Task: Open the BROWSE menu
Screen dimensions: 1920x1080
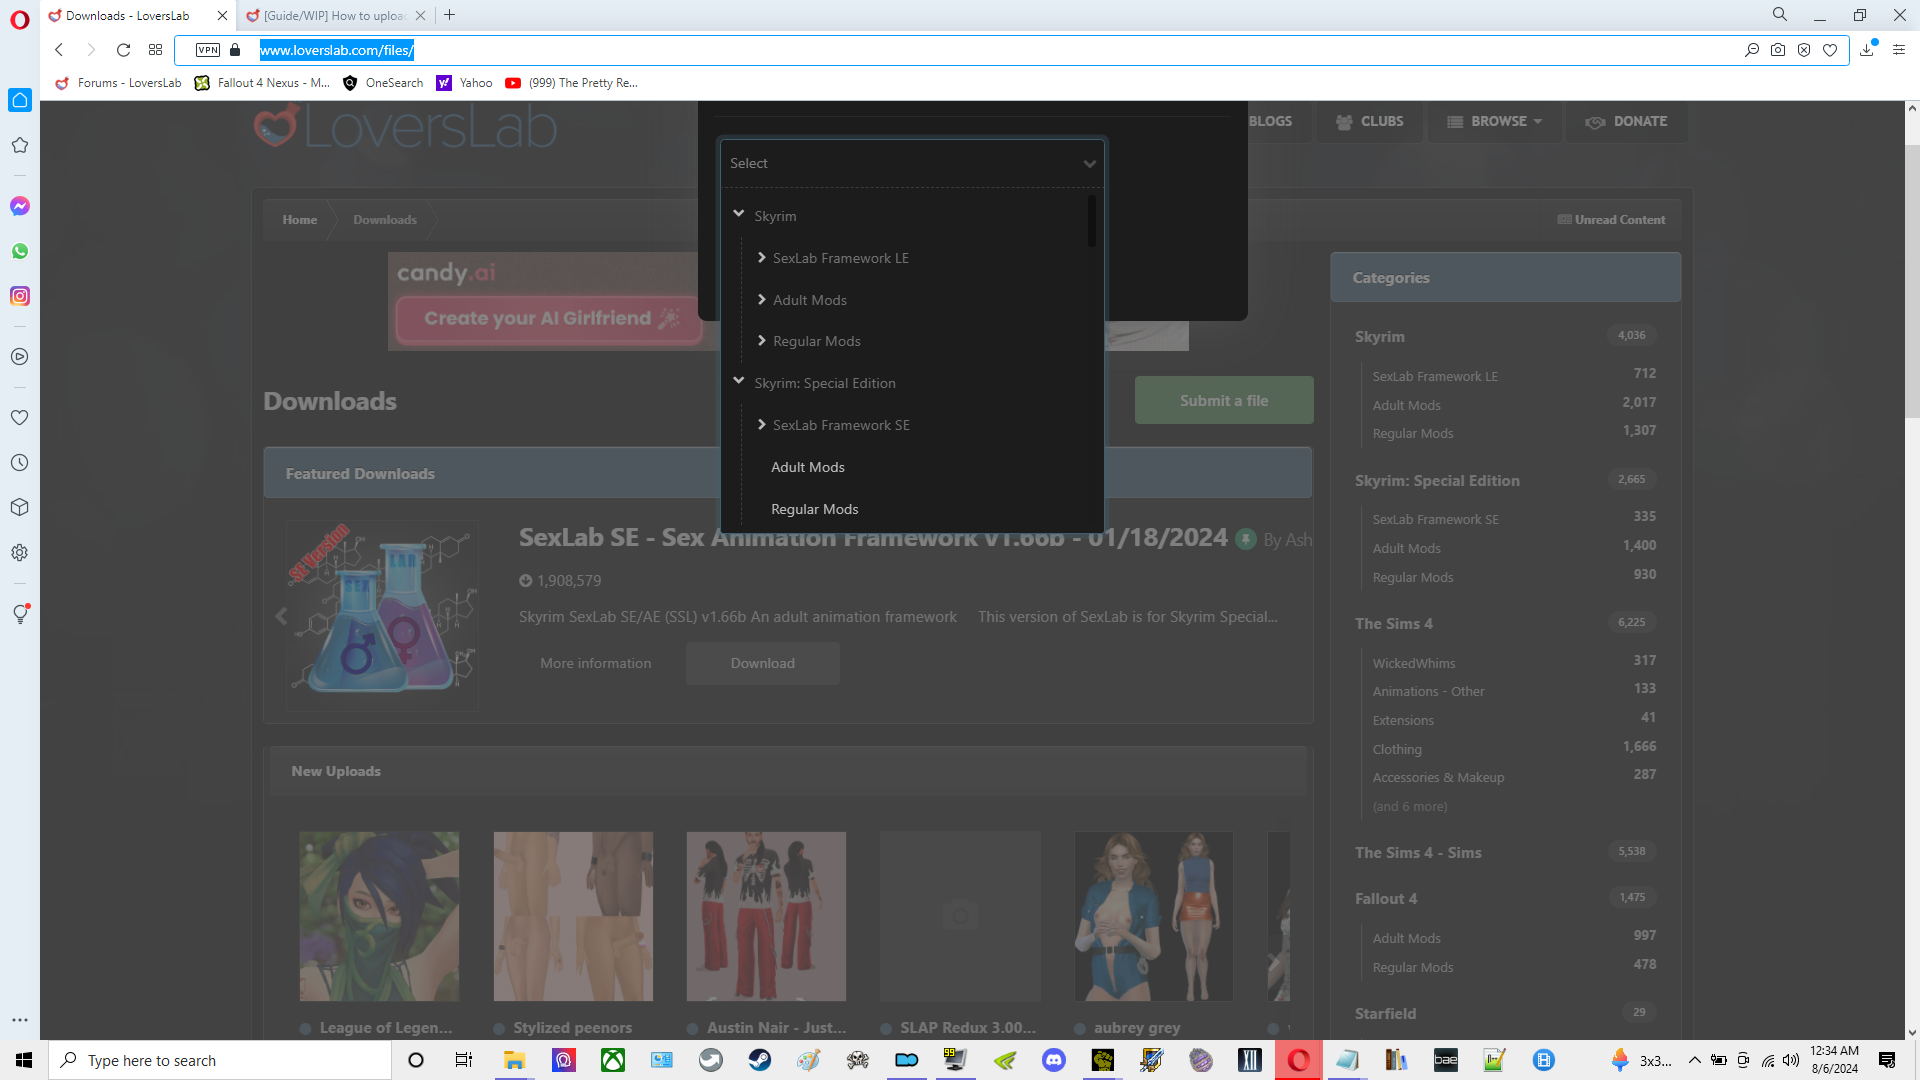Action: coord(1494,121)
